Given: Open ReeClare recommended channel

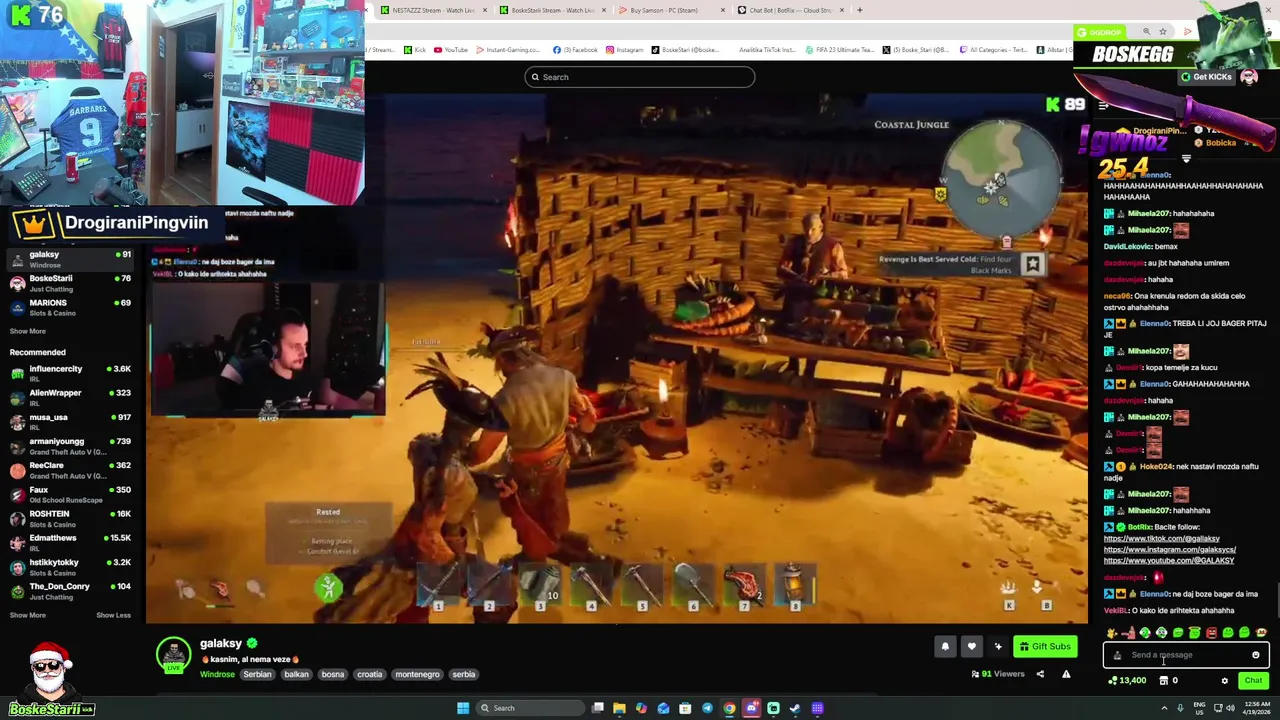Looking at the screenshot, I should click(x=70, y=470).
